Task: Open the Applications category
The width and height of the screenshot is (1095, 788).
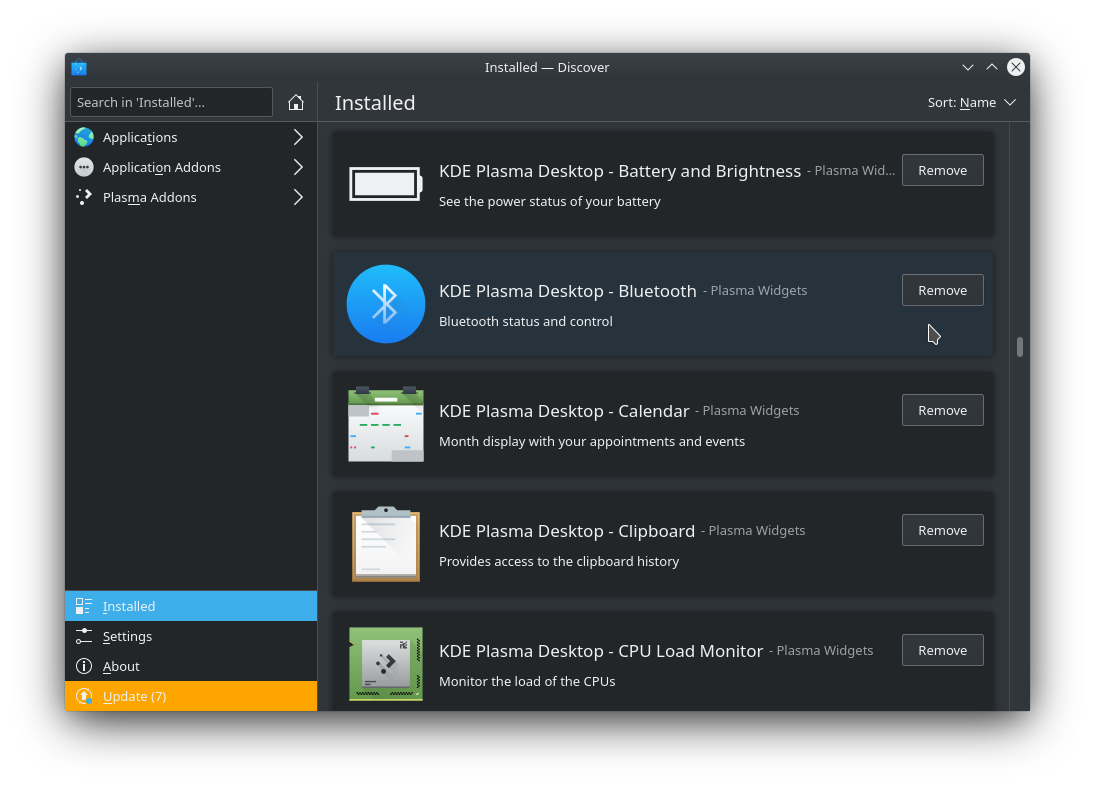Action: 191,137
